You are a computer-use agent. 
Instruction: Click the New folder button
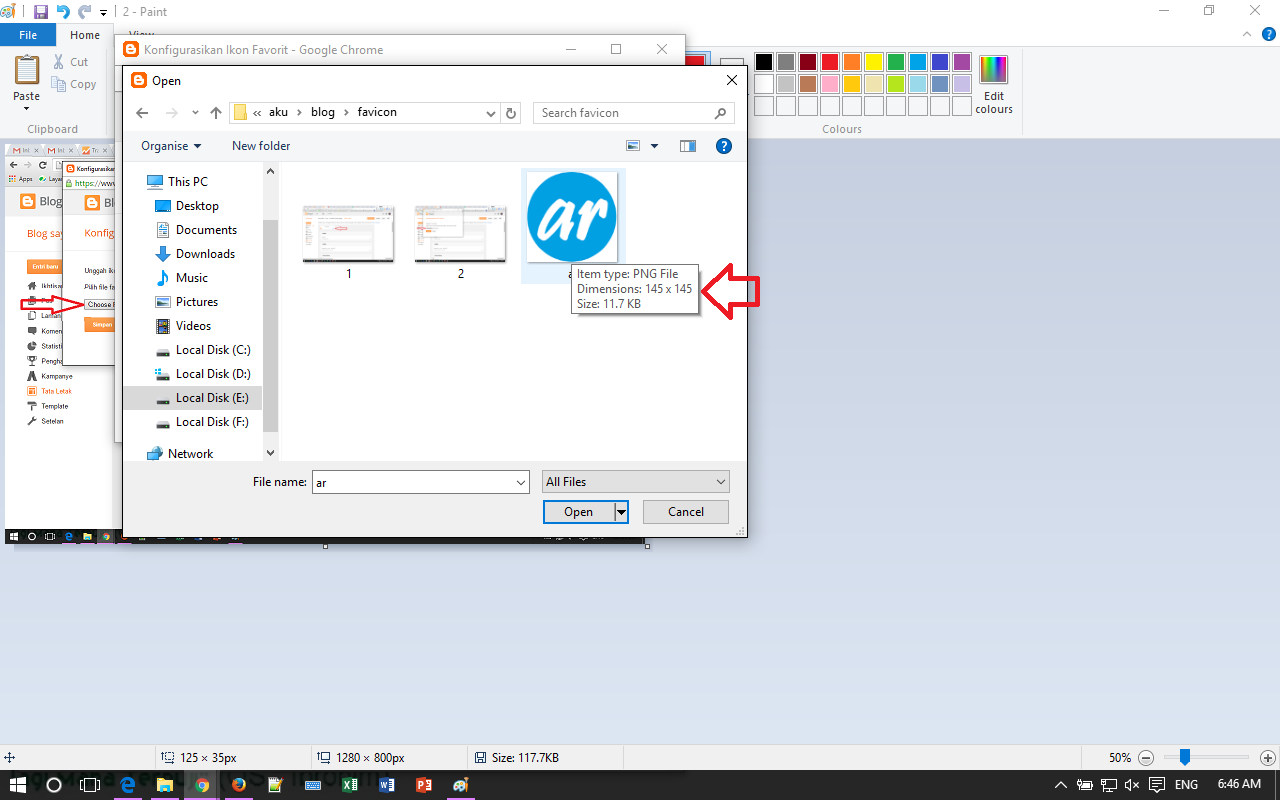(x=261, y=146)
